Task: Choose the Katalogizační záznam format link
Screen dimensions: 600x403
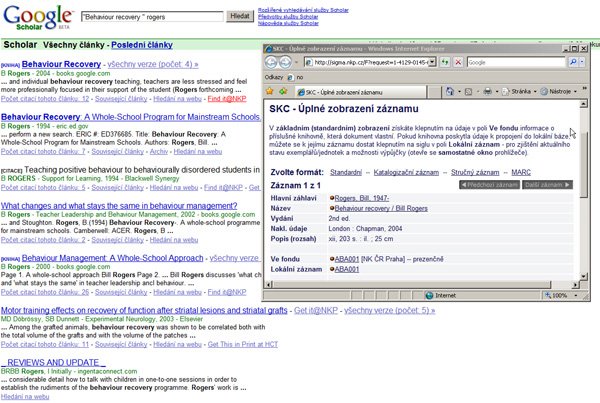Action: pyautogui.click(x=406, y=173)
